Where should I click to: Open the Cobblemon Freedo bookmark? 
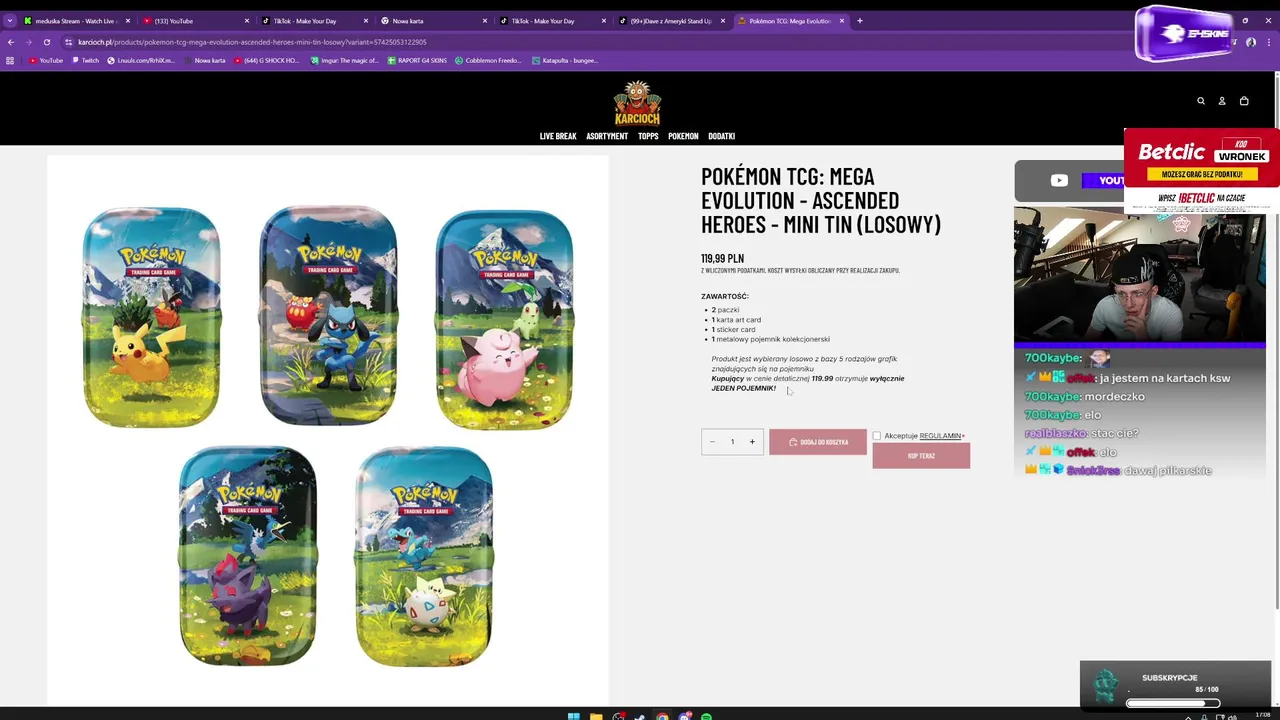488,61
